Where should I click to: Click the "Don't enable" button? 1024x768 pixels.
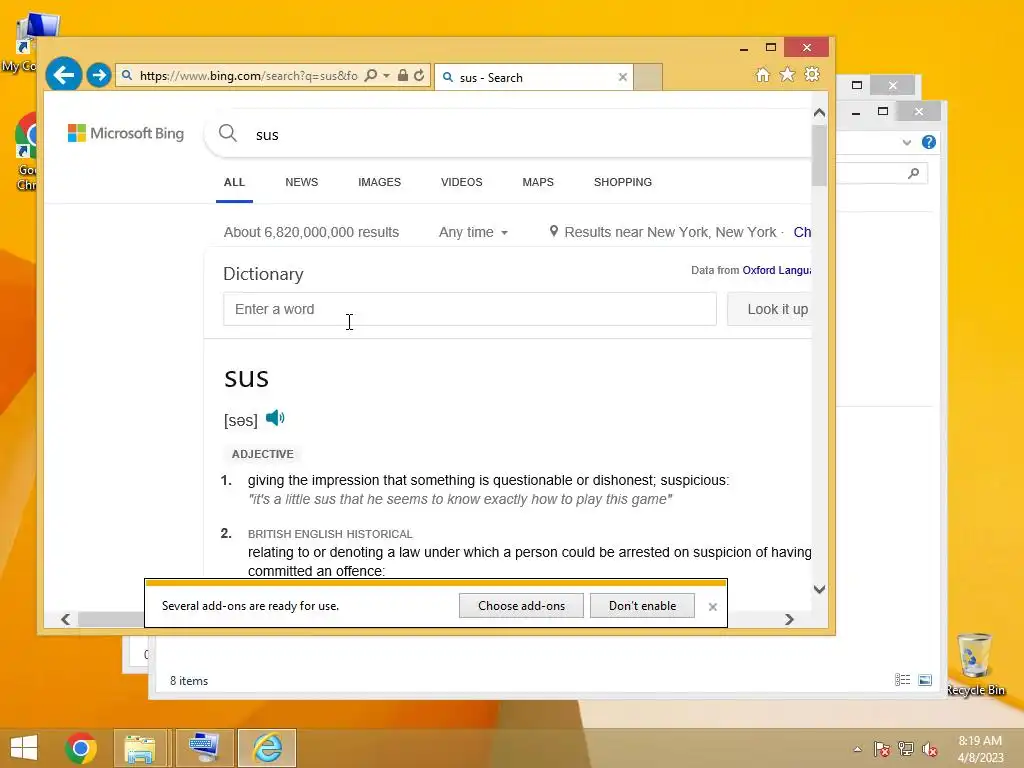tap(642, 605)
